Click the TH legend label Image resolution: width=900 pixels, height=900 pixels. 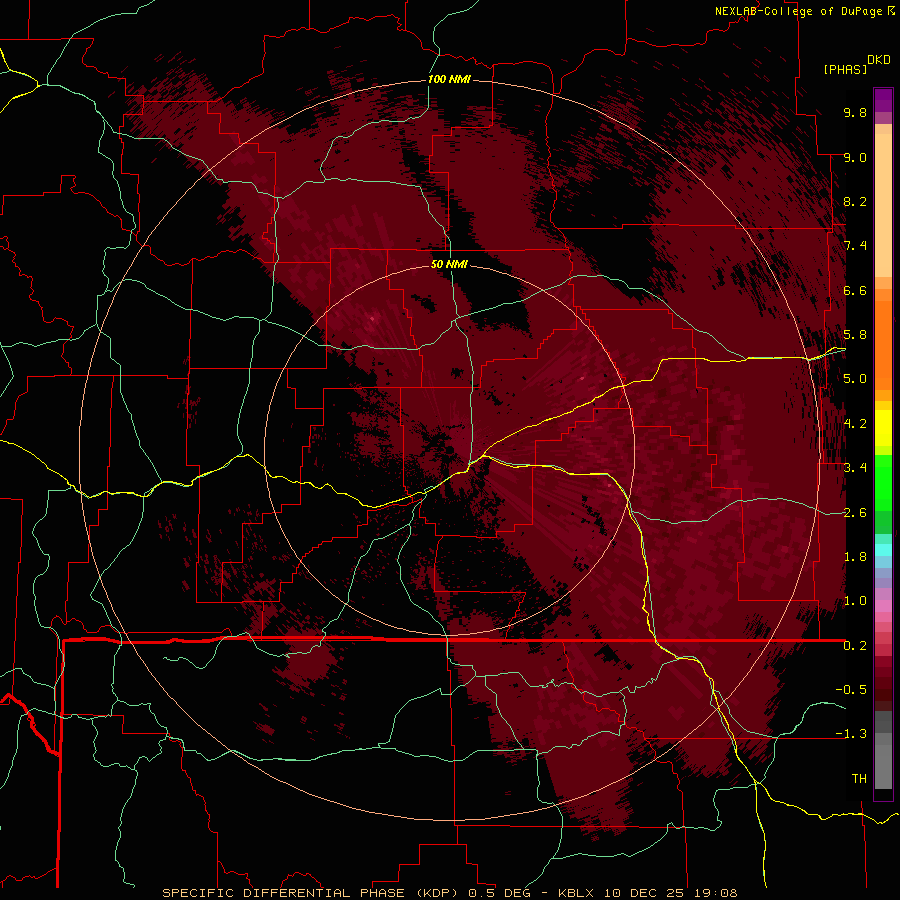(859, 779)
